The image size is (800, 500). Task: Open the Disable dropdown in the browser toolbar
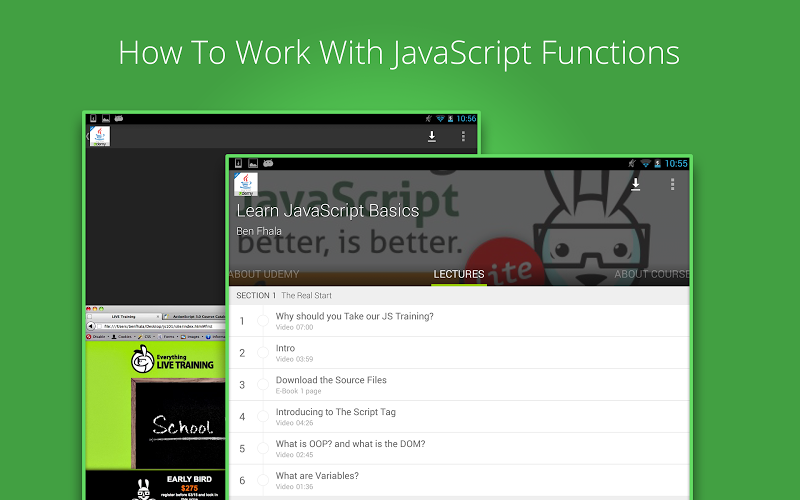pyautogui.click(x=98, y=337)
